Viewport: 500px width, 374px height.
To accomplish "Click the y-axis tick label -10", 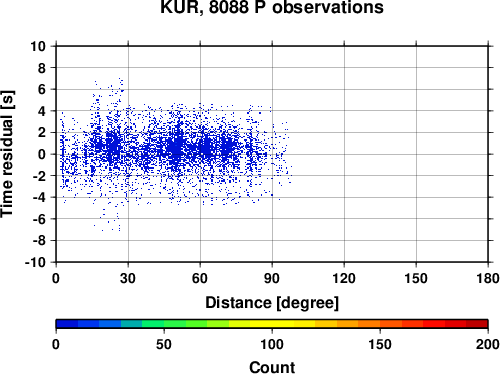I will point(35,262).
